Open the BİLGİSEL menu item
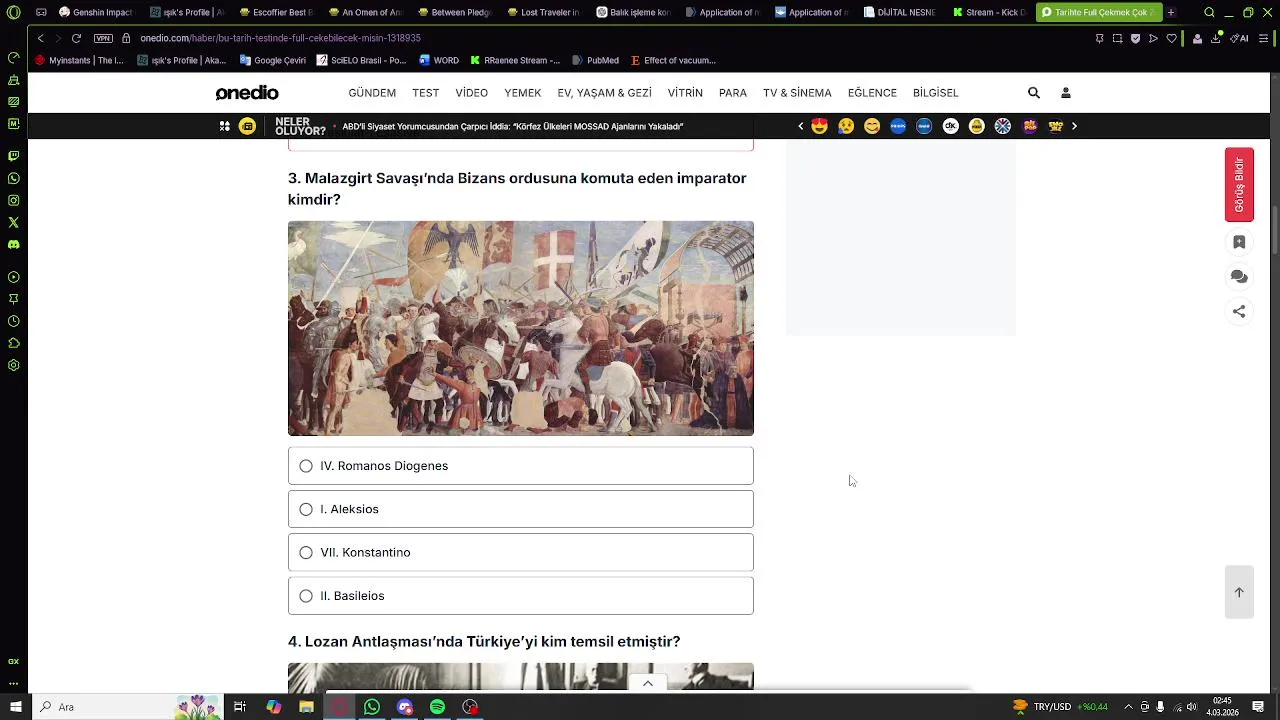The height and width of the screenshot is (720, 1280). 936,93
